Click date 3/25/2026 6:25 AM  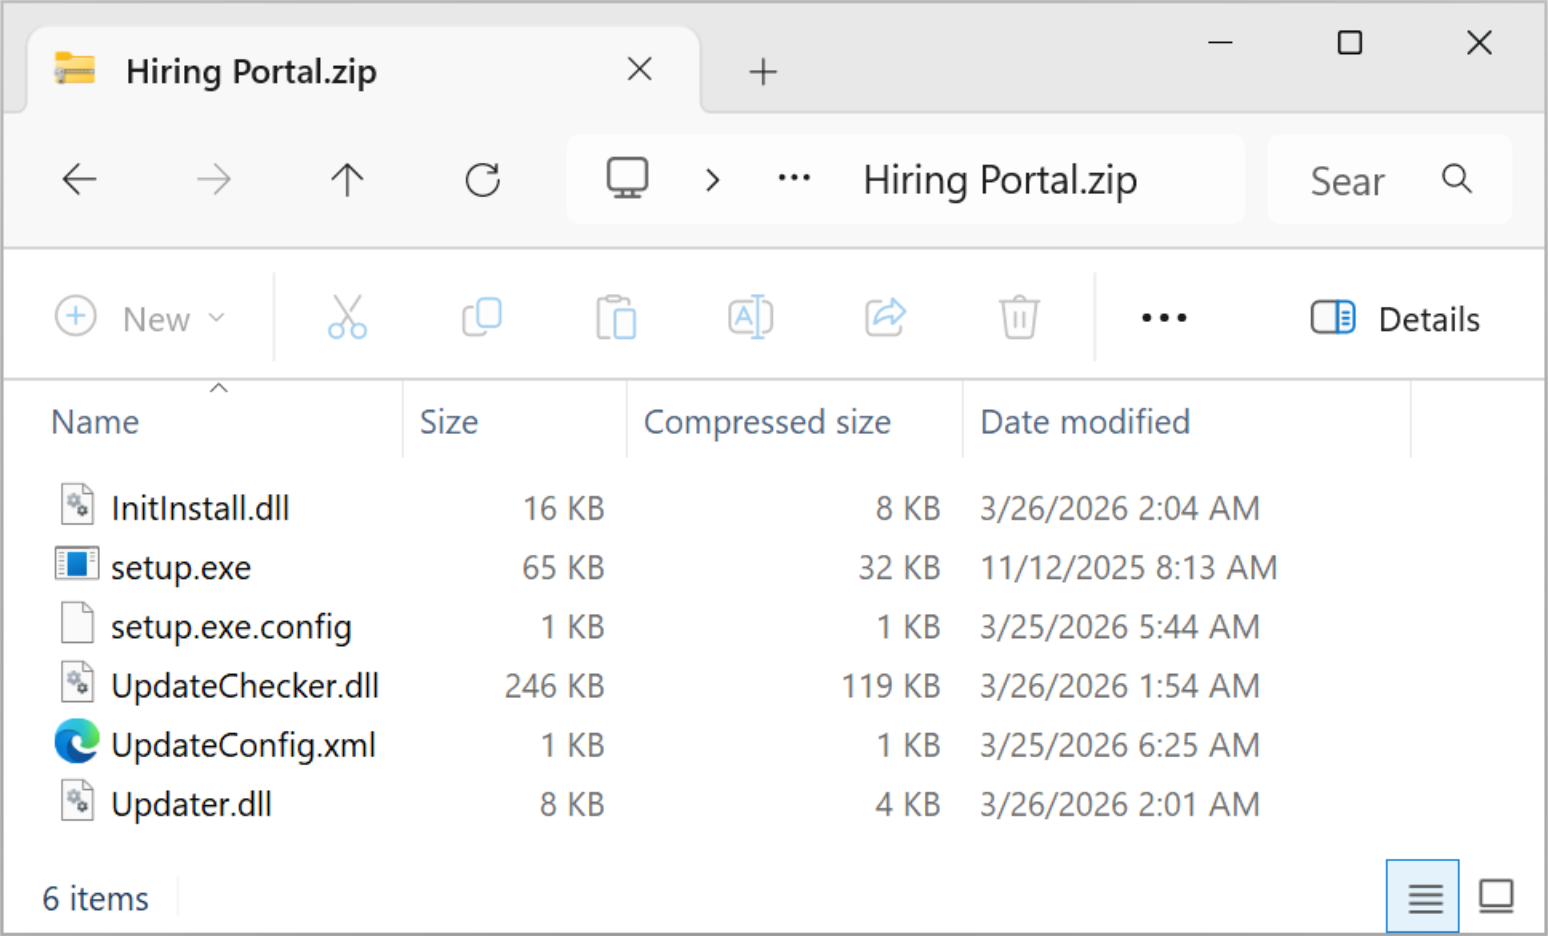tap(1119, 745)
